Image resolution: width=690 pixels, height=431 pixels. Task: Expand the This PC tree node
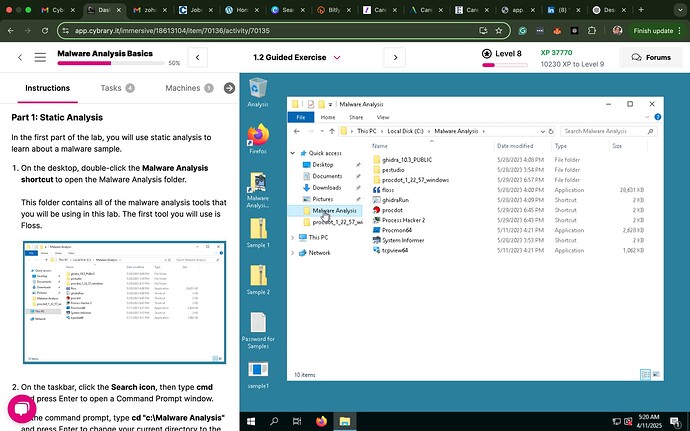[292, 238]
